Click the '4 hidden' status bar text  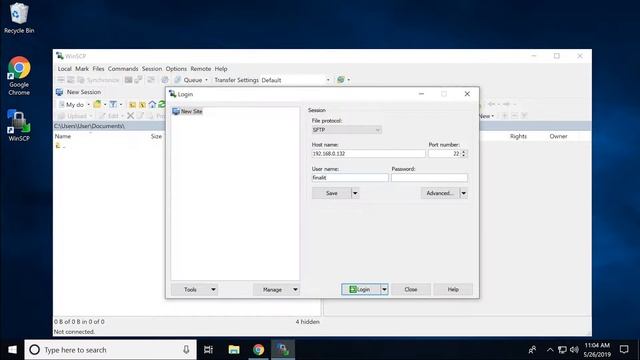pyautogui.click(x=308, y=322)
